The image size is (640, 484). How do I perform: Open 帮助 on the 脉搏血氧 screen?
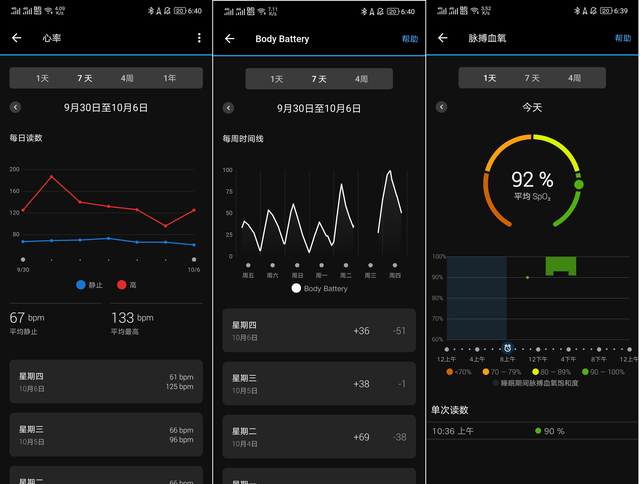click(623, 38)
